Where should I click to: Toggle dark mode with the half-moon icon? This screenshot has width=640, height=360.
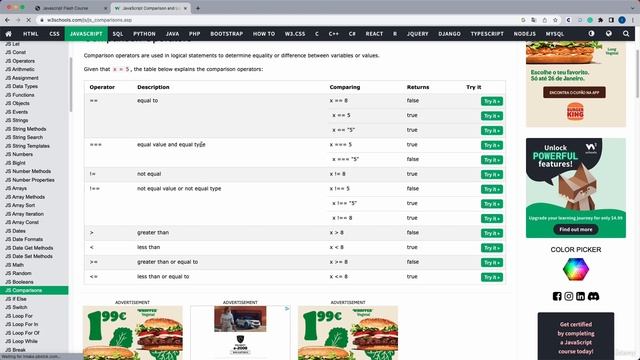(591, 33)
